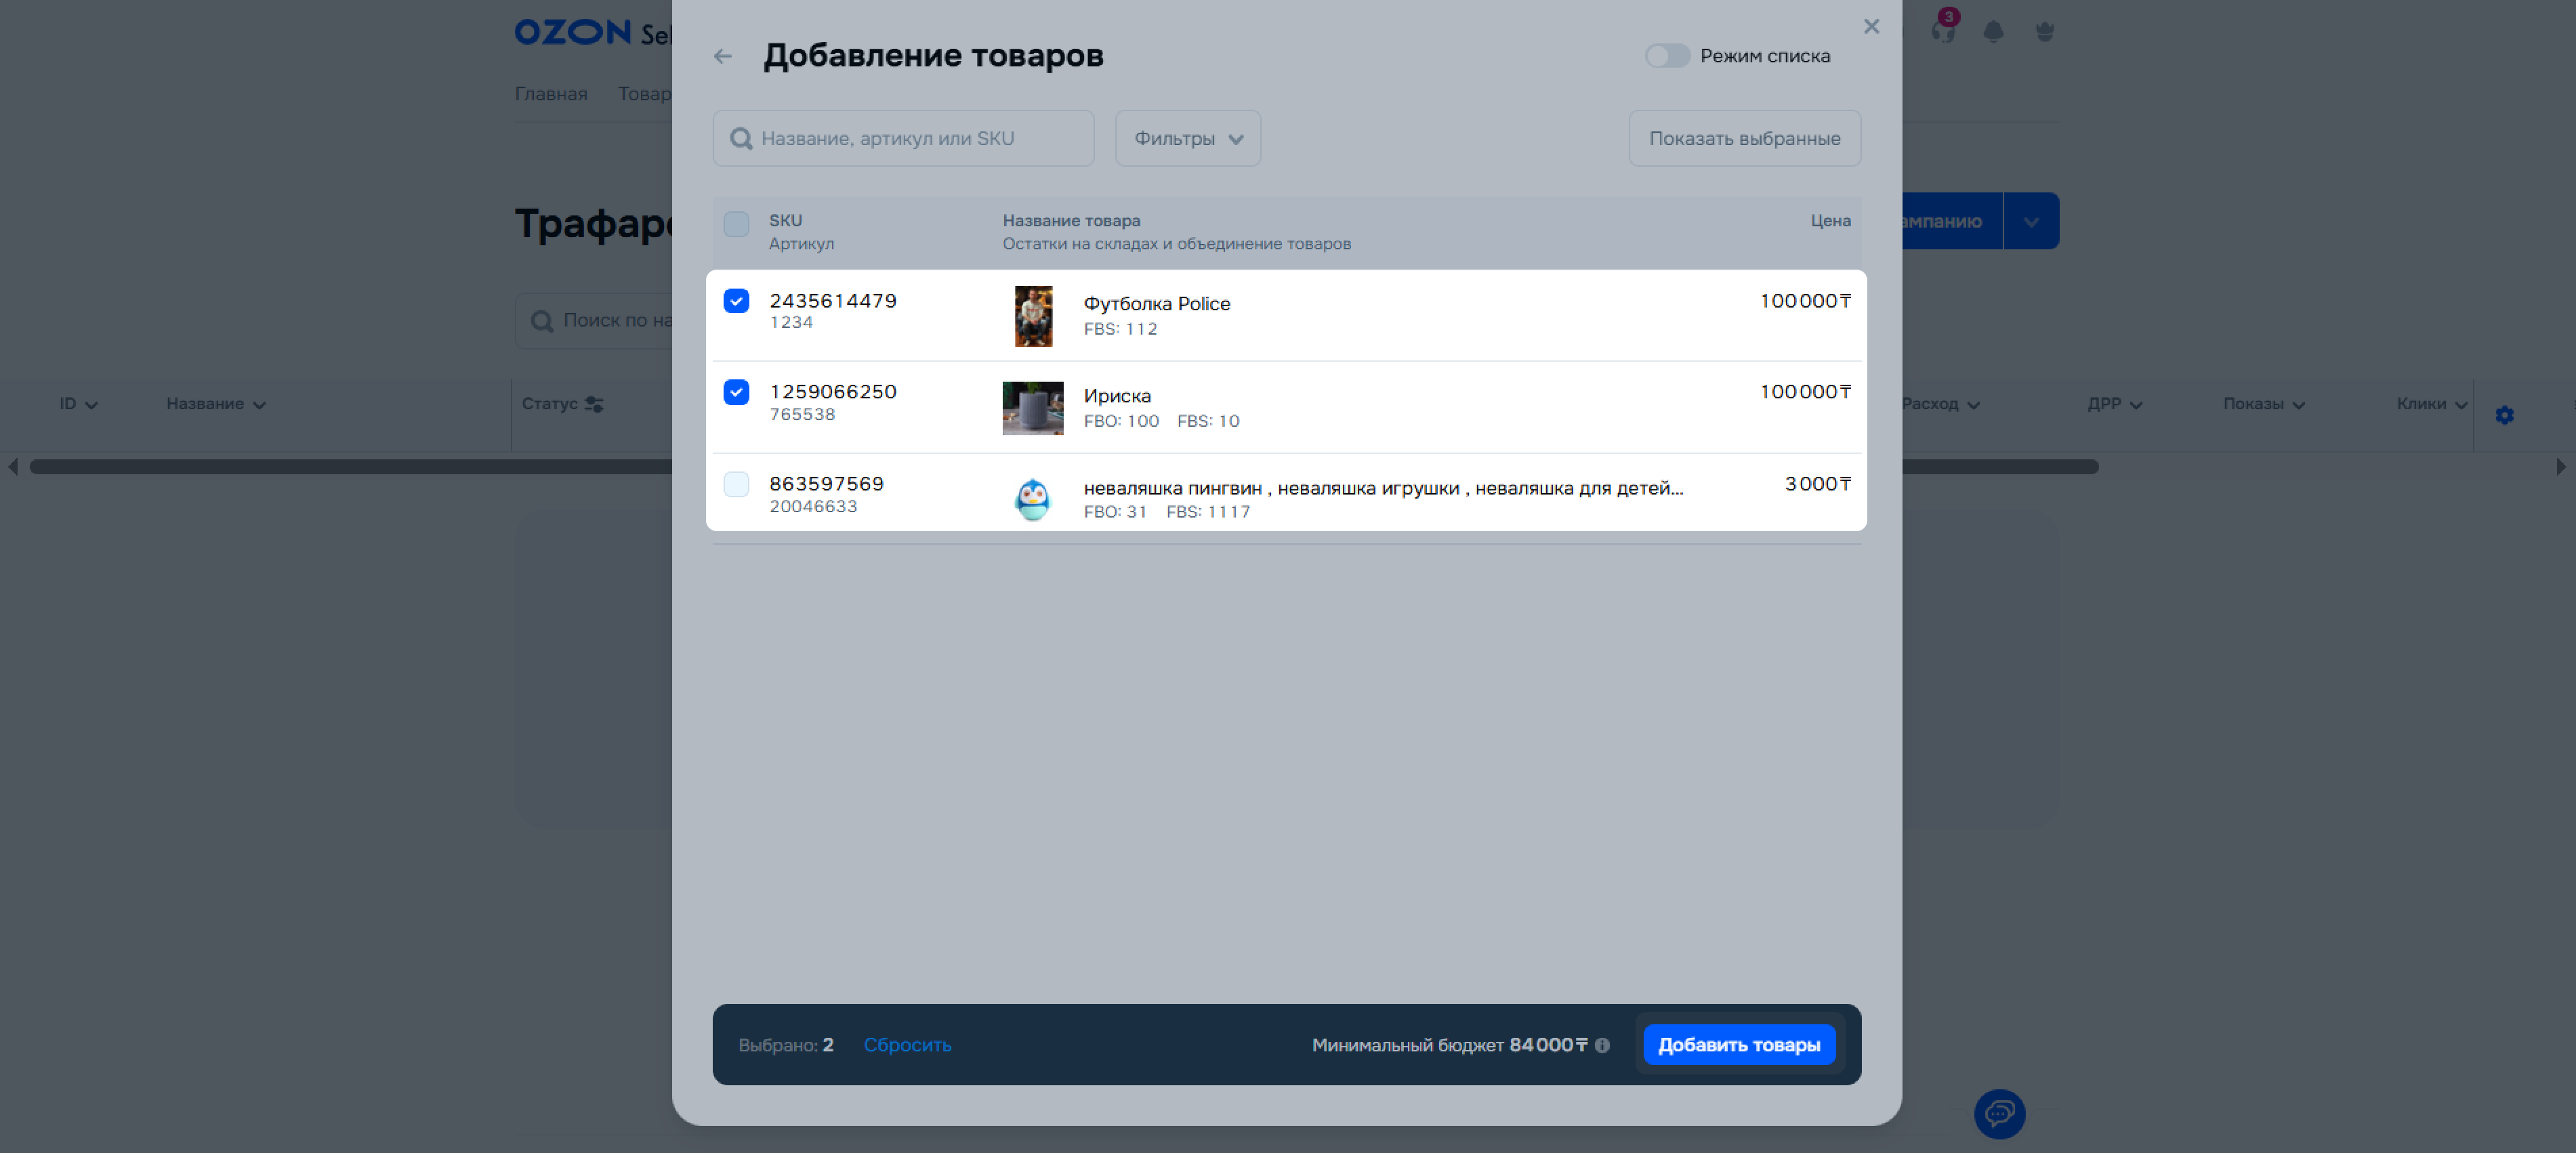Click the 3 000₸ price
The height and width of the screenshot is (1153, 2576).
pos(1817,483)
